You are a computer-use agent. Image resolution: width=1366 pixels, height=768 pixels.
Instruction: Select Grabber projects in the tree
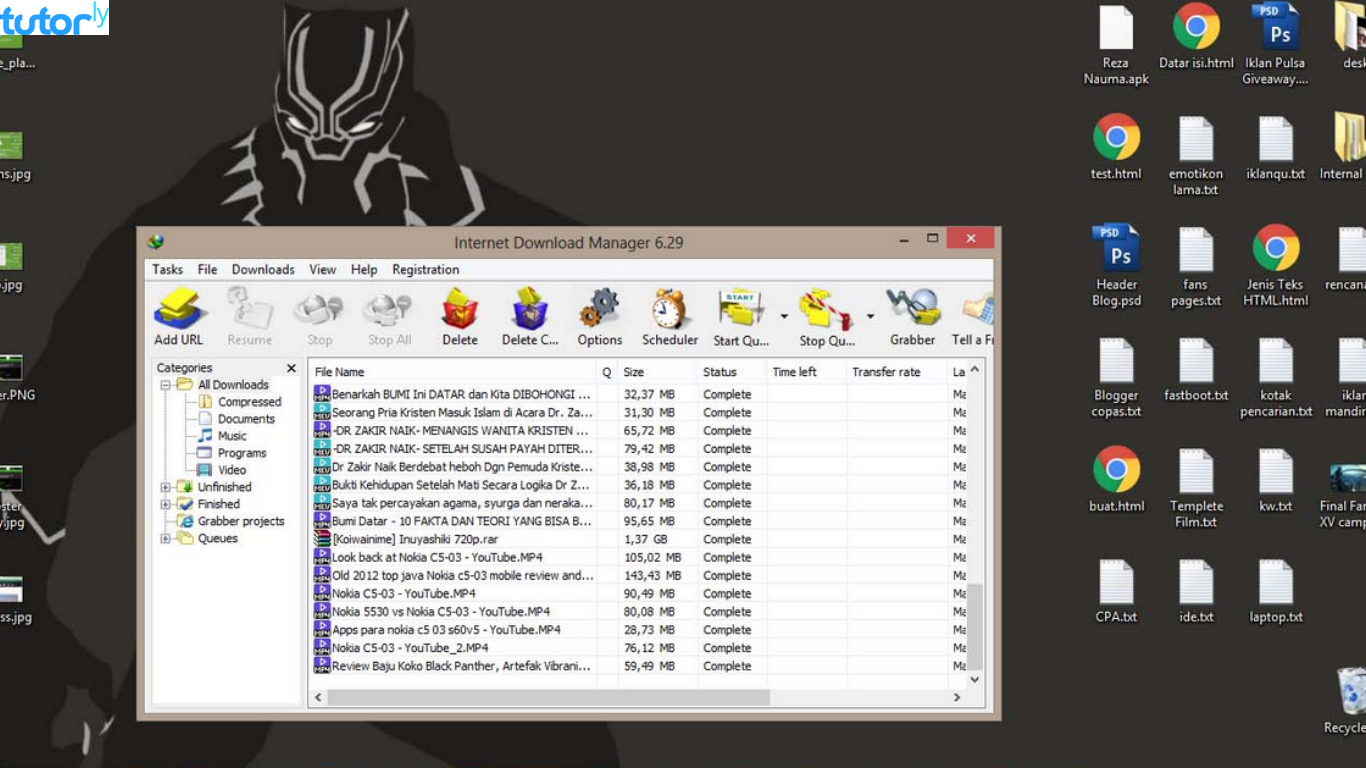click(241, 522)
